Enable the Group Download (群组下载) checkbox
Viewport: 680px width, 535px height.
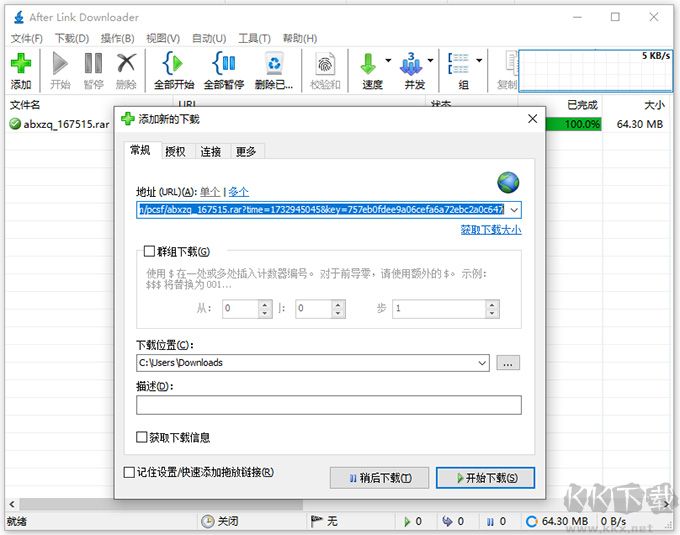click(149, 251)
